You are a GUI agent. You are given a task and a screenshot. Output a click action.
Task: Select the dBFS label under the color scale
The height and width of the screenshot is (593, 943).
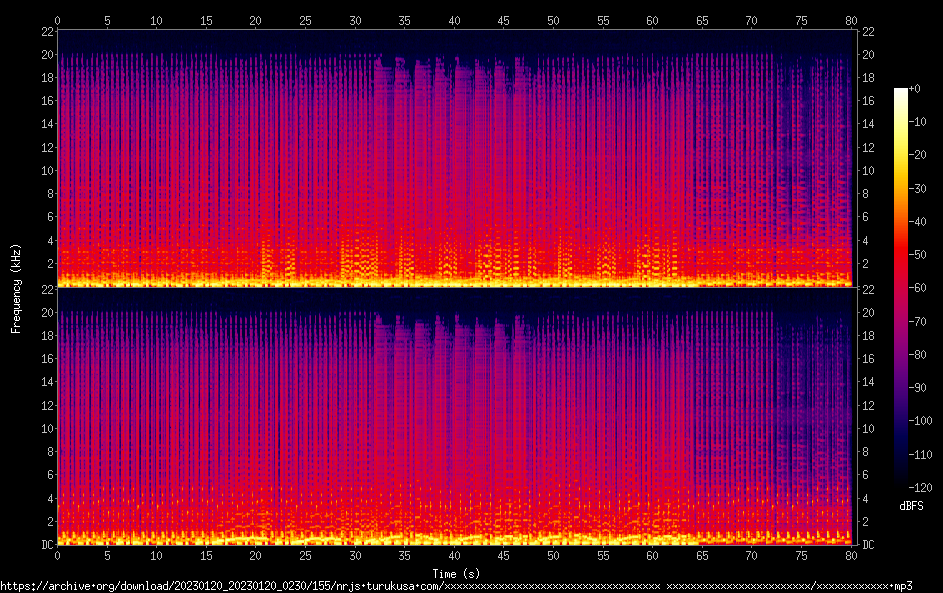click(x=911, y=507)
